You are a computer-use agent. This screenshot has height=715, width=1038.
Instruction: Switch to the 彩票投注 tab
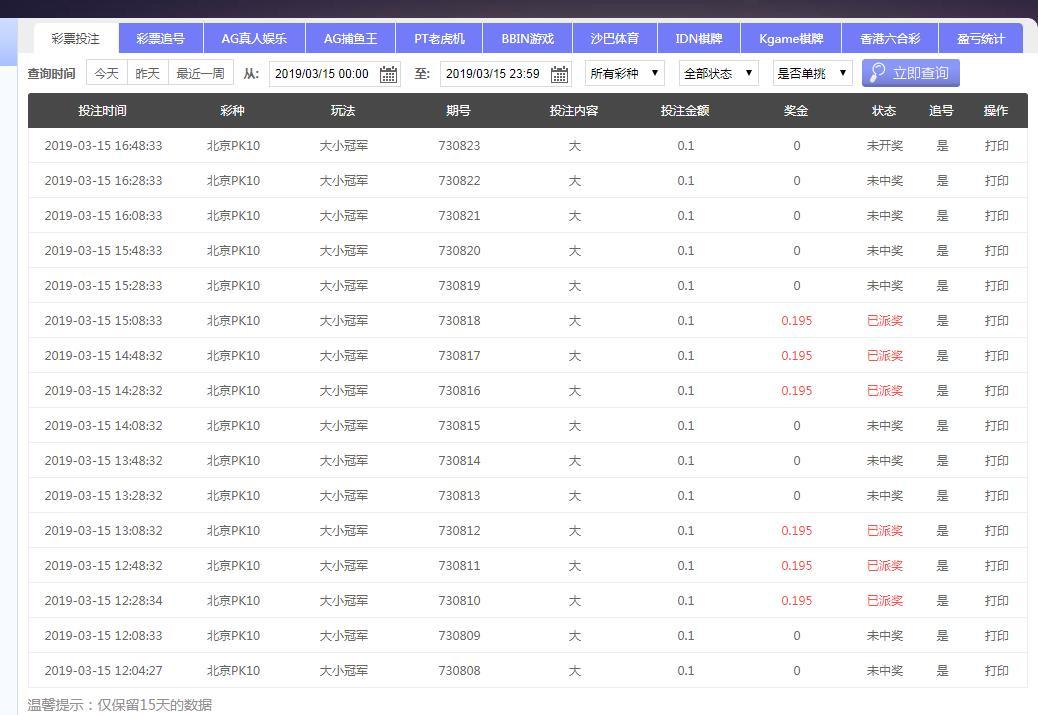[76, 38]
